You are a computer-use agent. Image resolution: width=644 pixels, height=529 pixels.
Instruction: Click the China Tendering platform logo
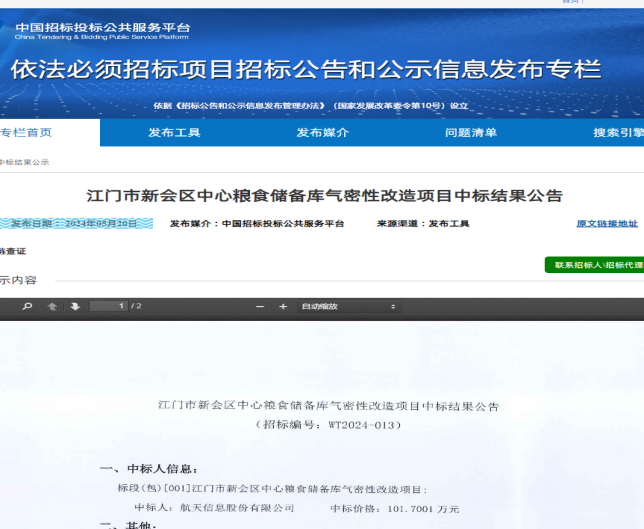[x=100, y=31]
